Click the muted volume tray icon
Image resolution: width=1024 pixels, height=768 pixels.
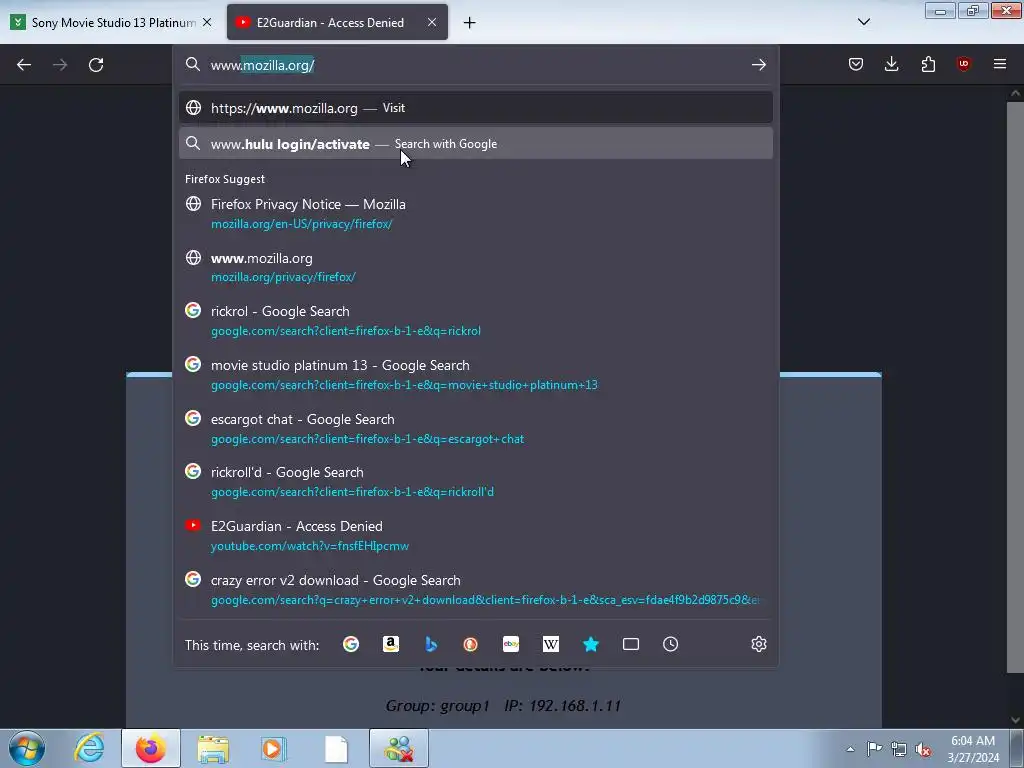point(923,749)
